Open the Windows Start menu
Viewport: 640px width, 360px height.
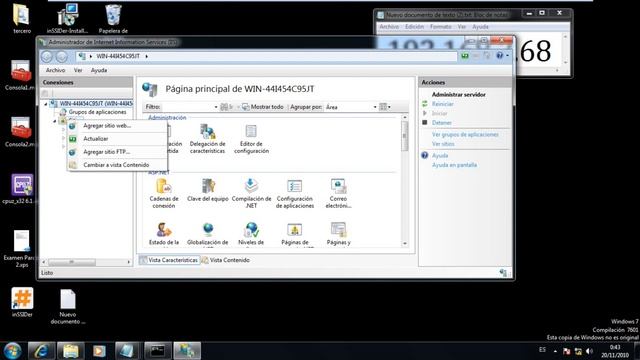(13, 351)
